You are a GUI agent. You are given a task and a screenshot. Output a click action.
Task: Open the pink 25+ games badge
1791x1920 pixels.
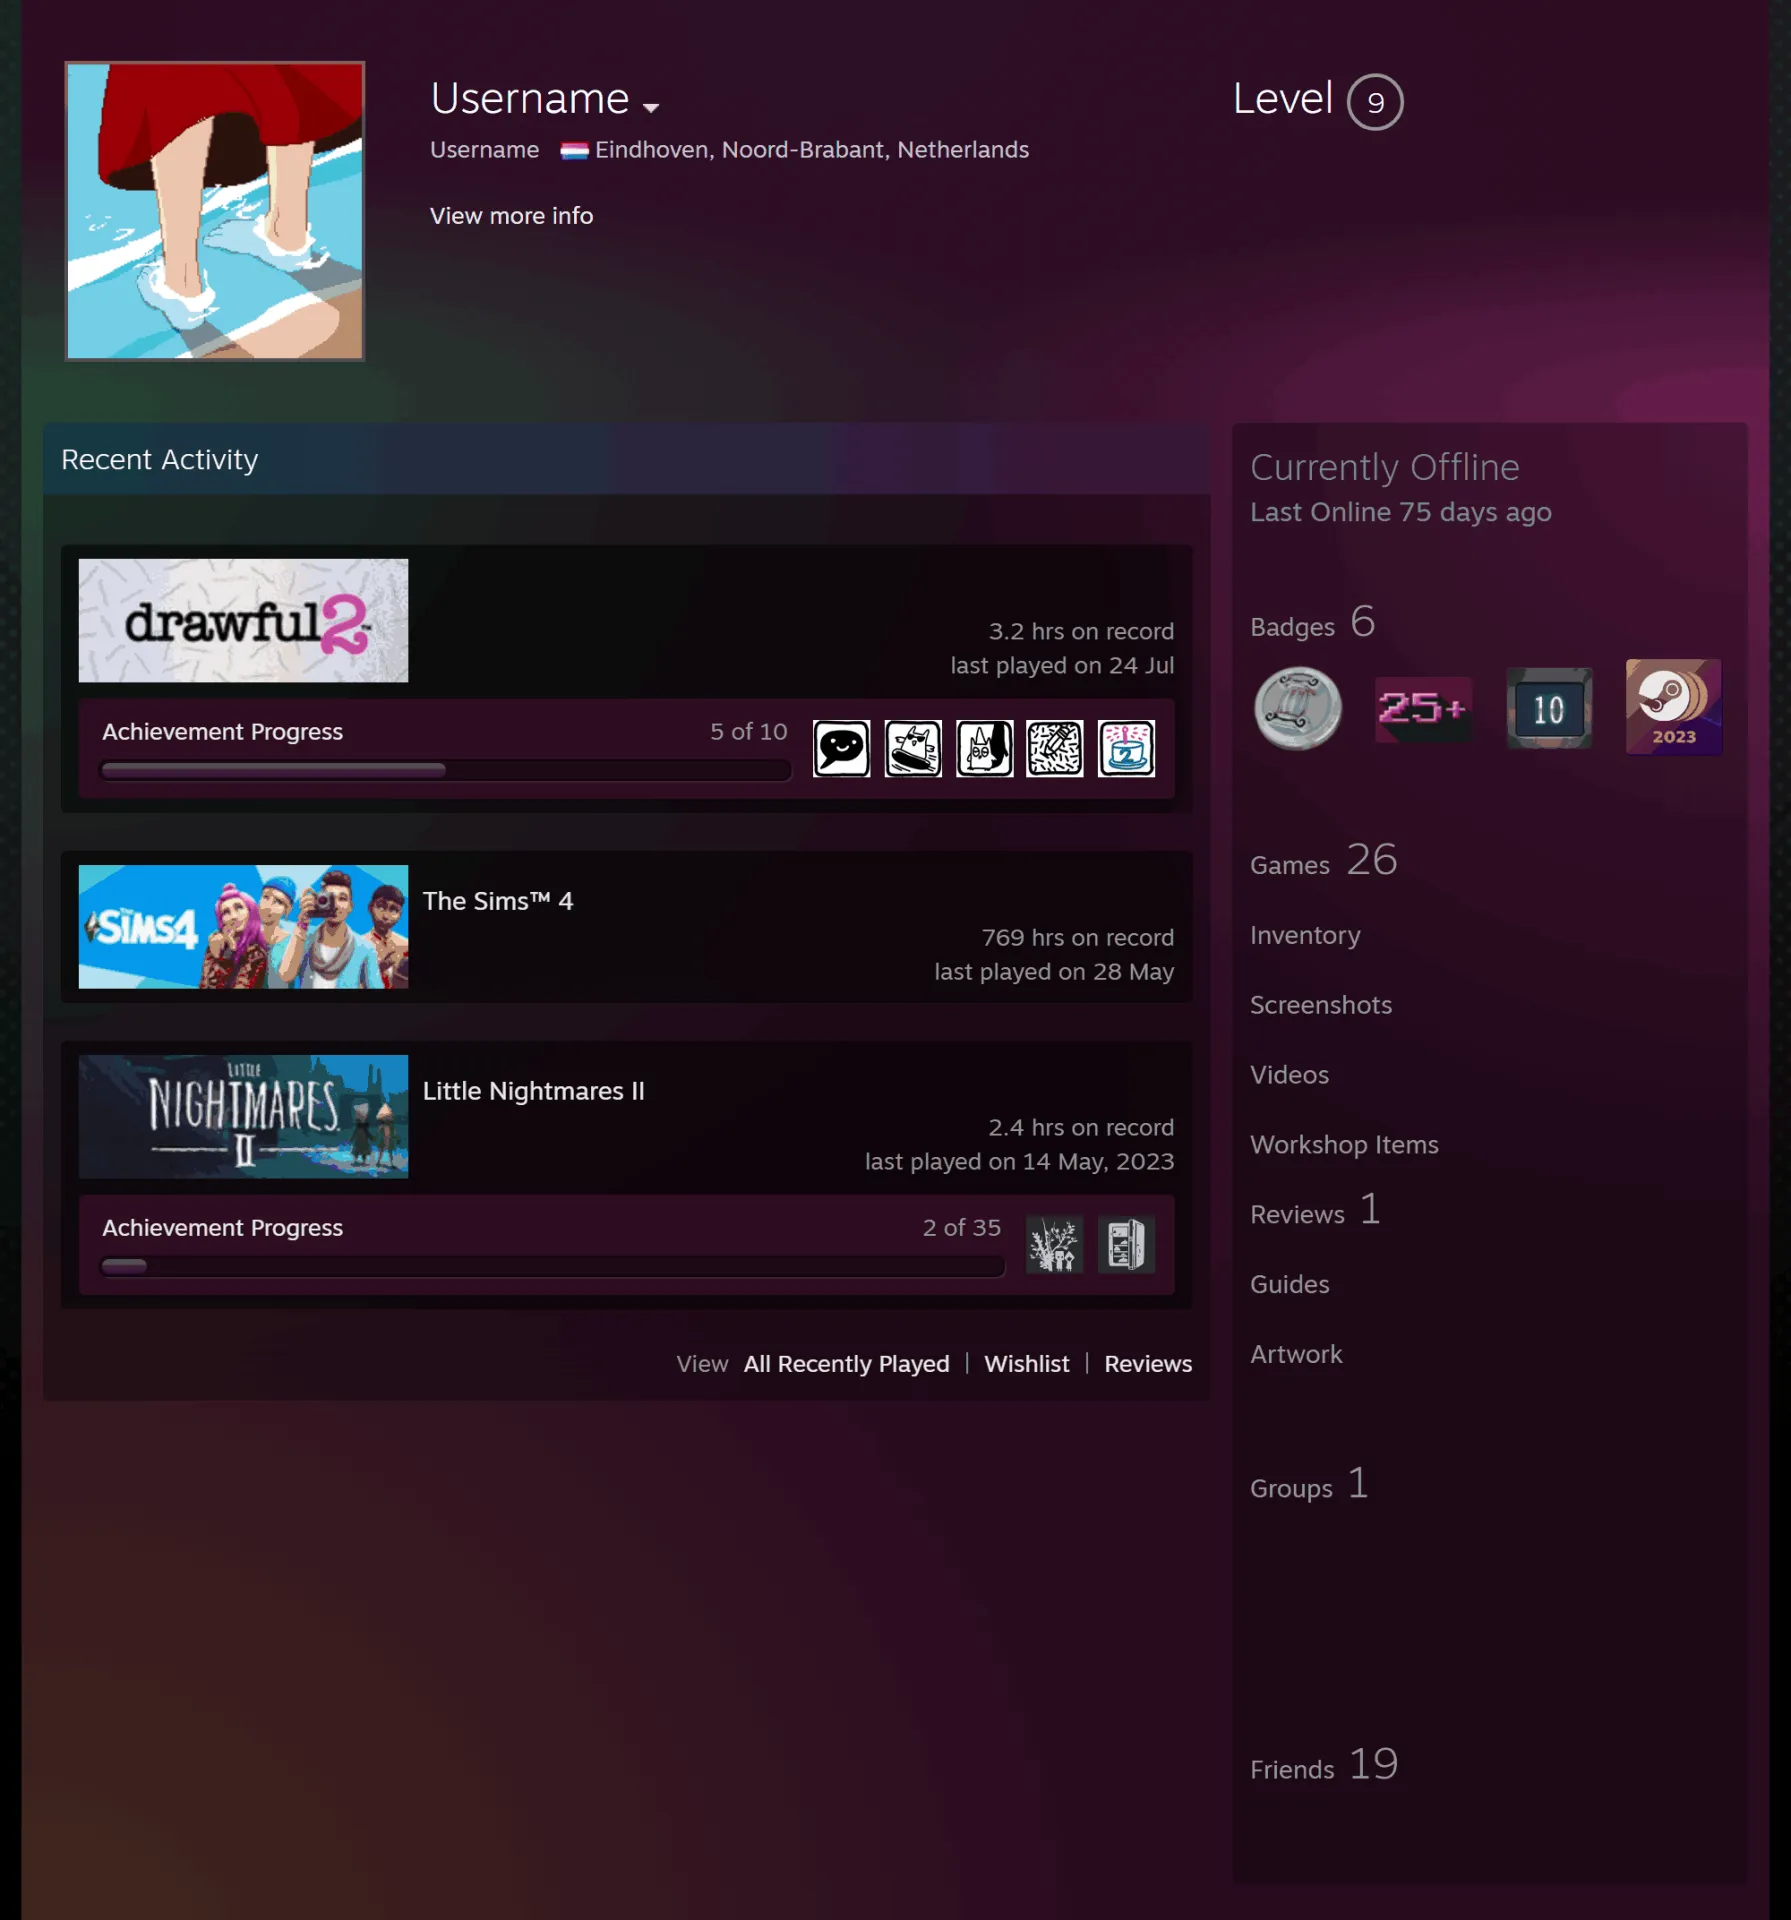click(x=1423, y=708)
